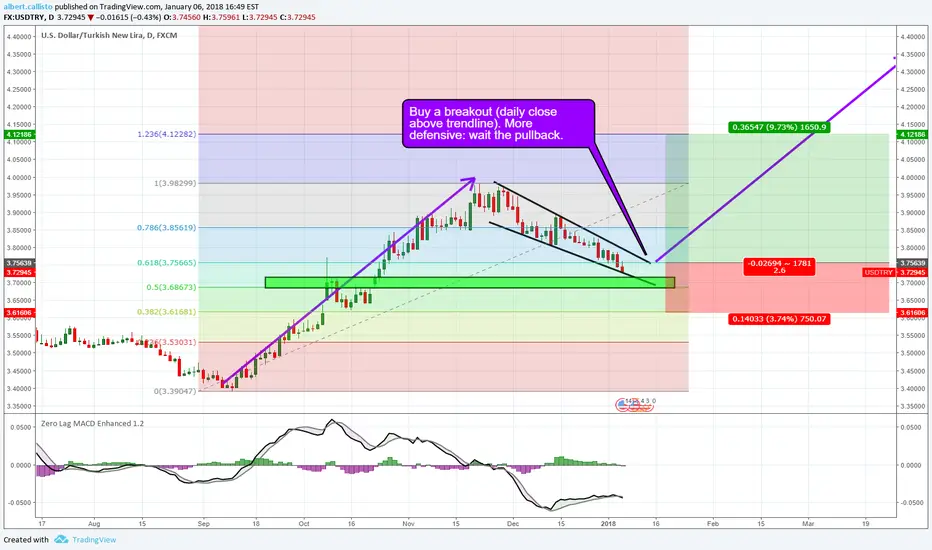
Task: Click the 'Dec' date on the time axis
Action: [513, 524]
